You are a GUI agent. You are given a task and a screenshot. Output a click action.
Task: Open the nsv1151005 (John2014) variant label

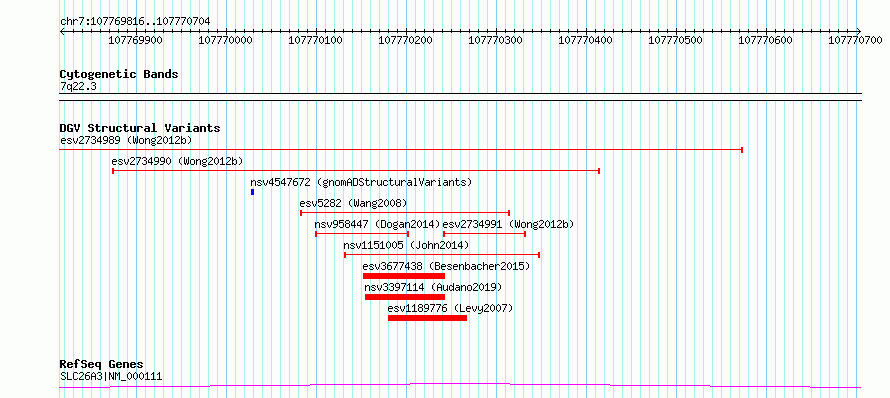406,245
